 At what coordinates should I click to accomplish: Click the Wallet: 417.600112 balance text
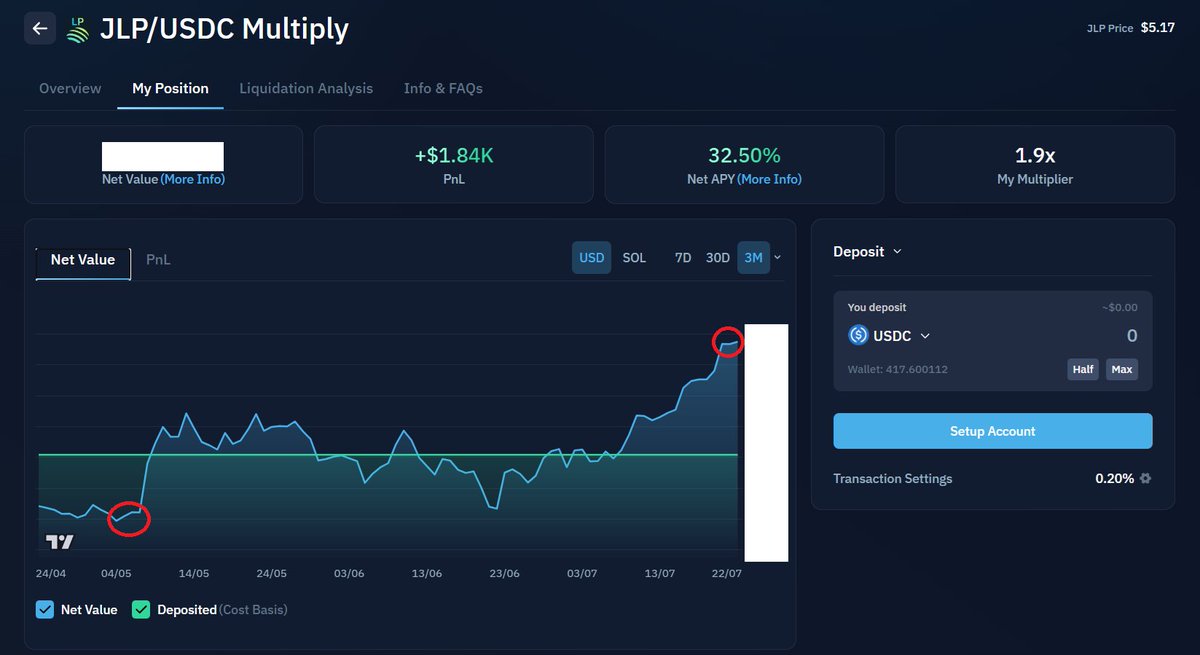click(898, 370)
